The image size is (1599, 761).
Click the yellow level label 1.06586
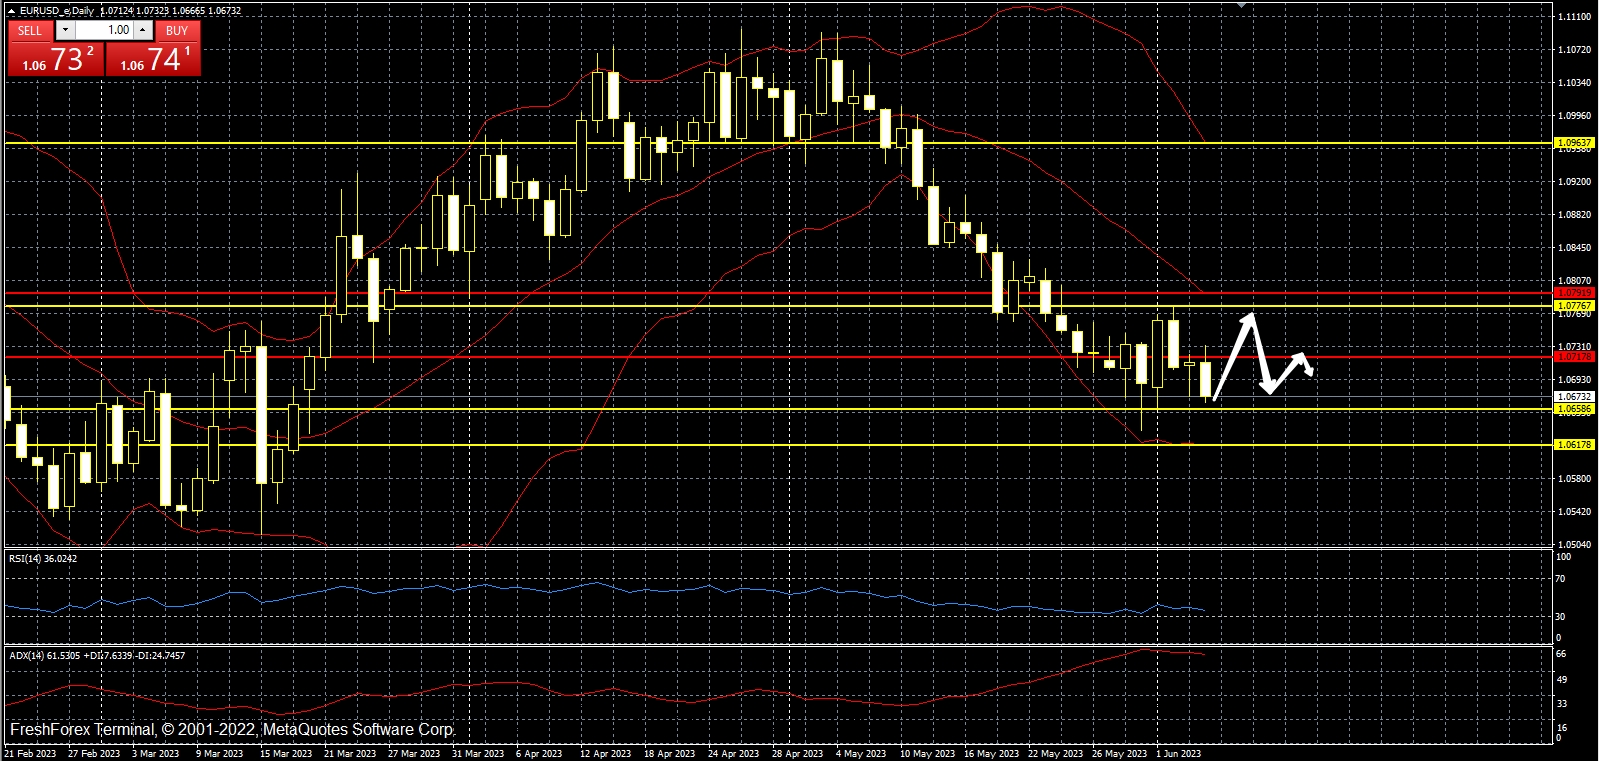point(1574,409)
